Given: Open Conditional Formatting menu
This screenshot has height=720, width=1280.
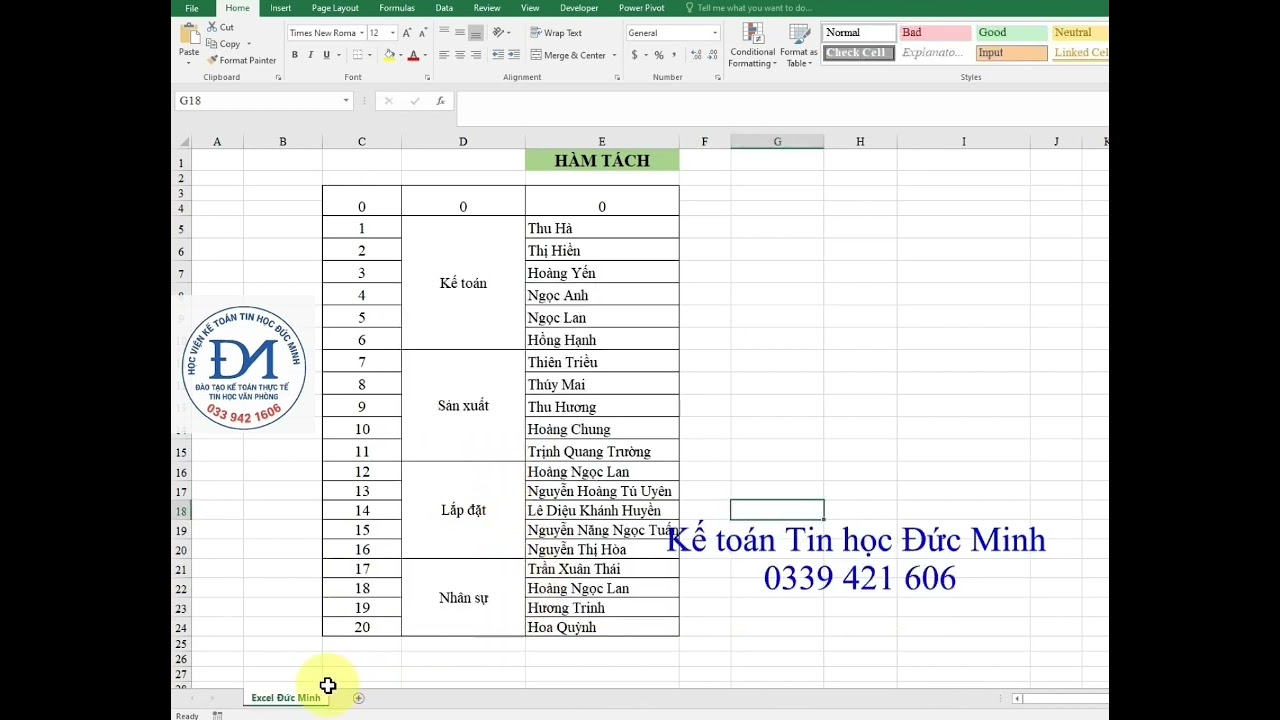Looking at the screenshot, I should [752, 46].
